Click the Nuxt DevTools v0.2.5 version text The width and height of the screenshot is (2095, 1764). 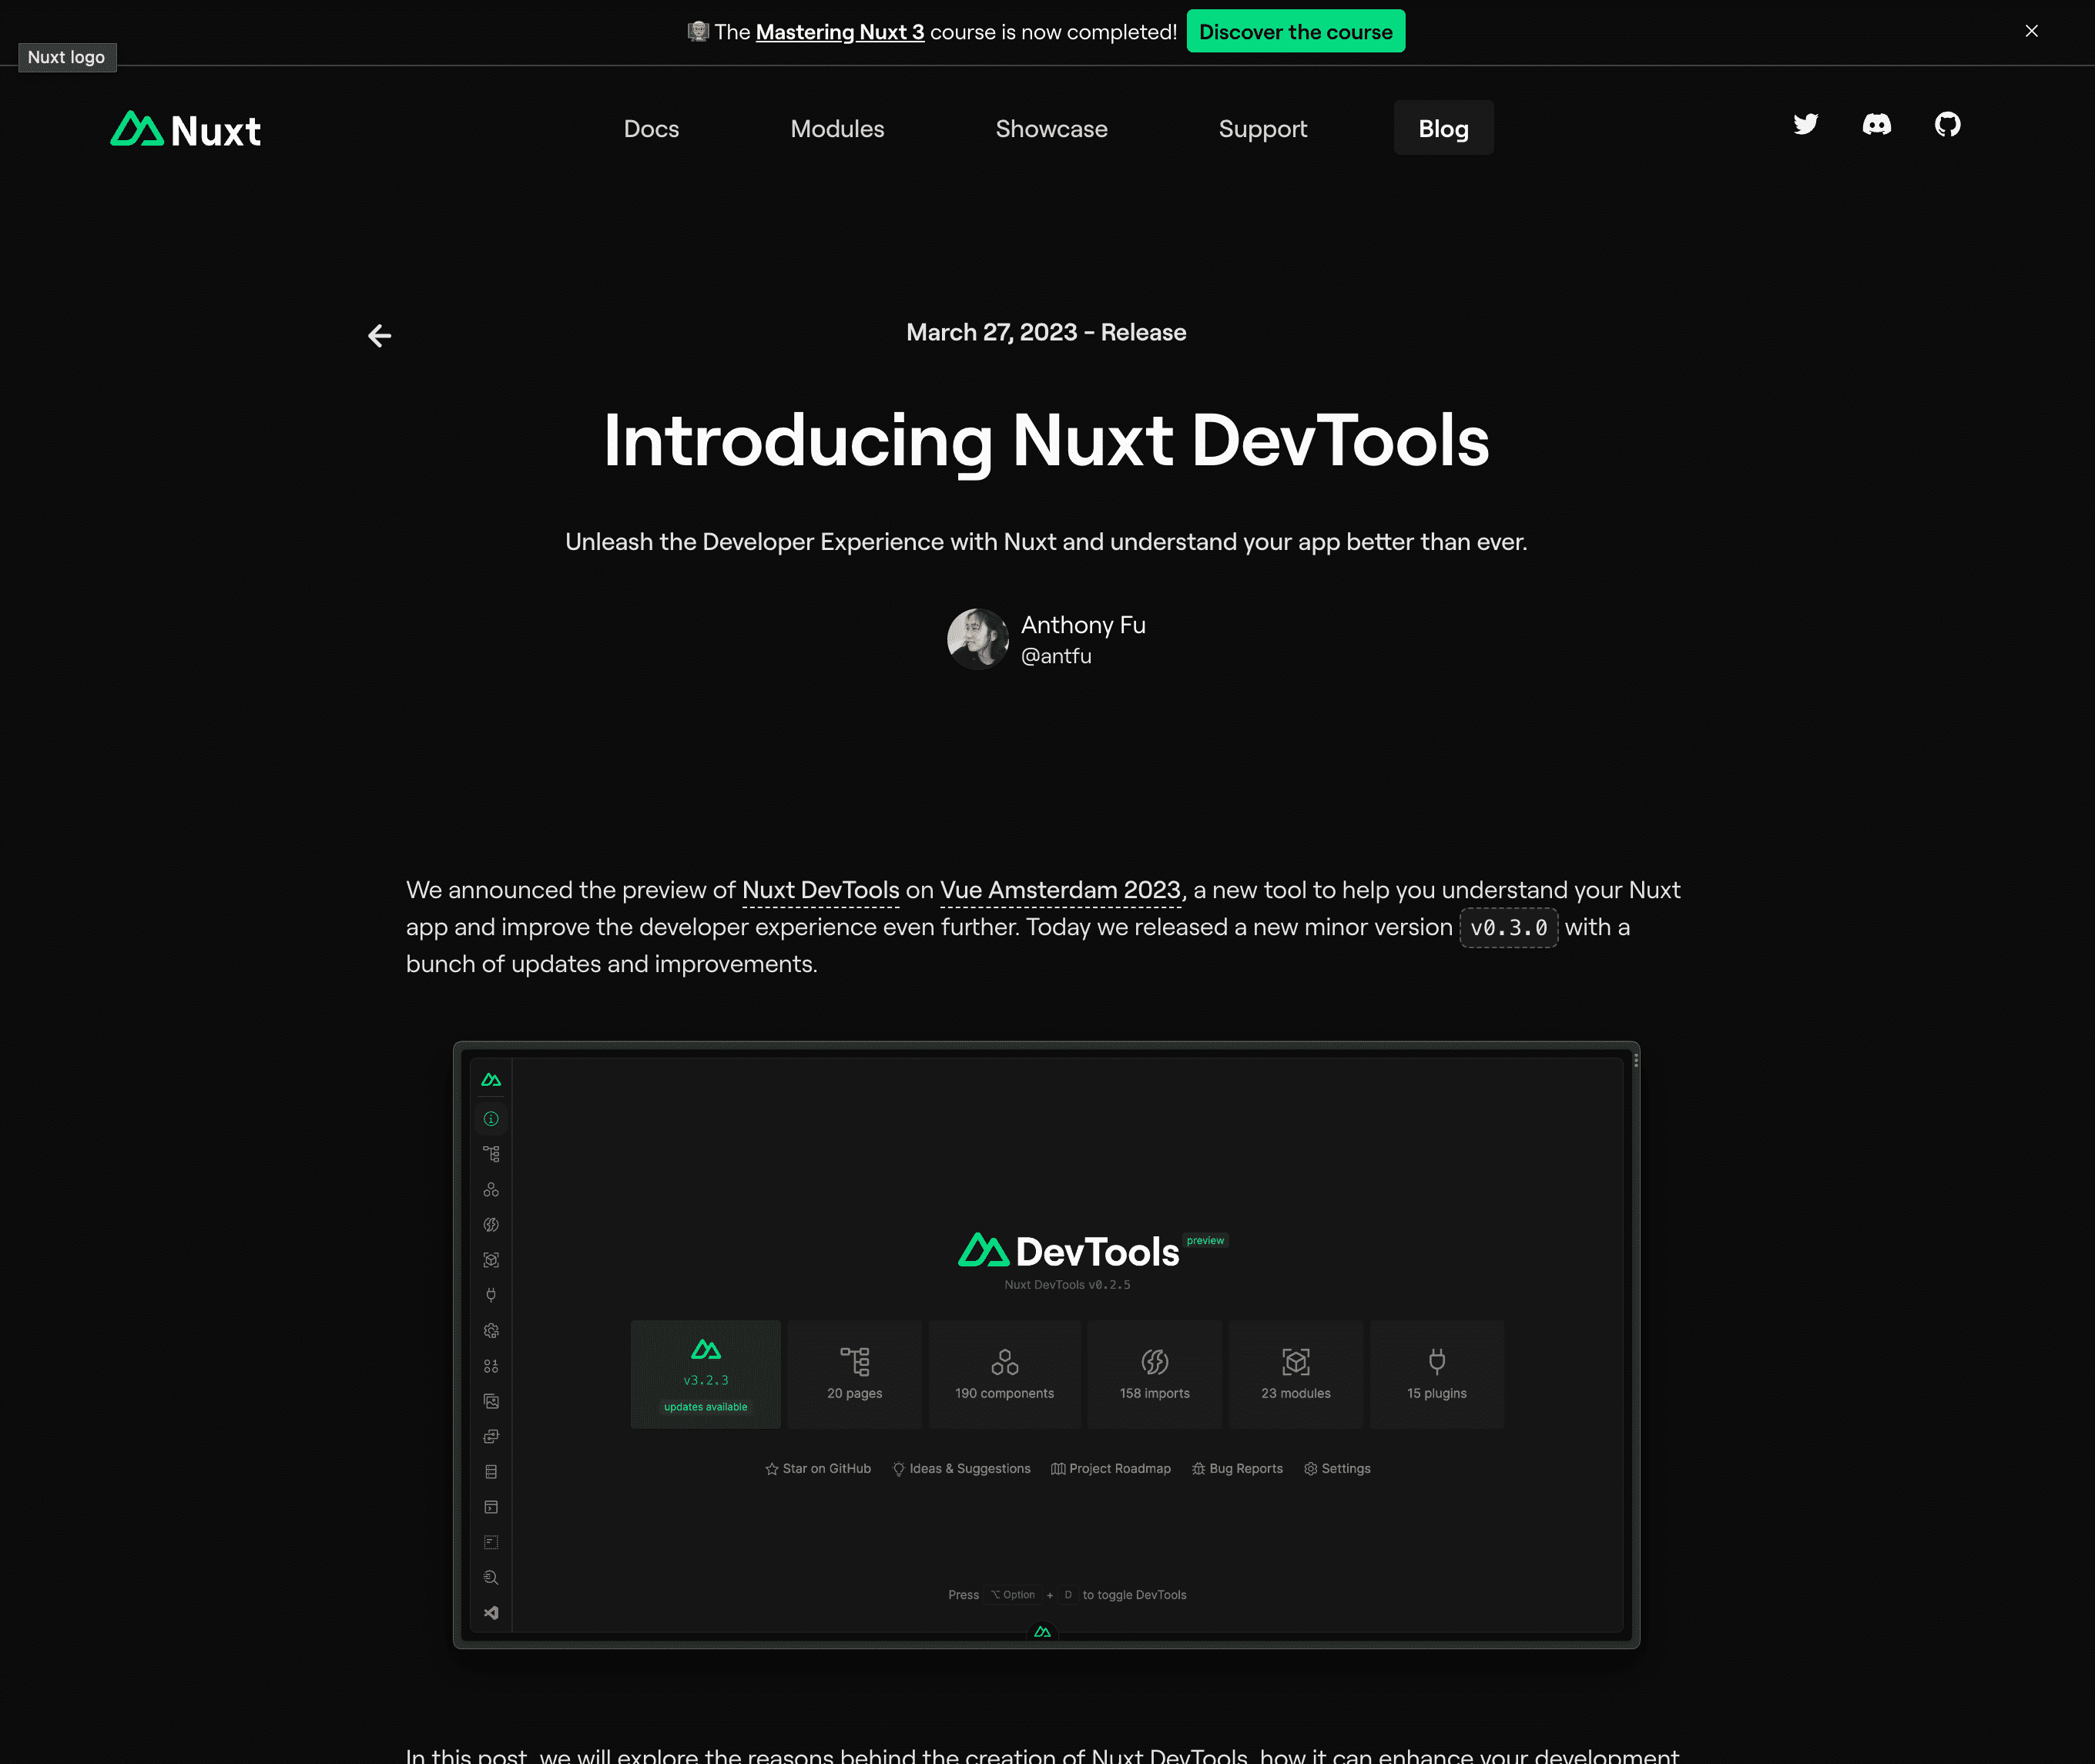pos(1067,1285)
